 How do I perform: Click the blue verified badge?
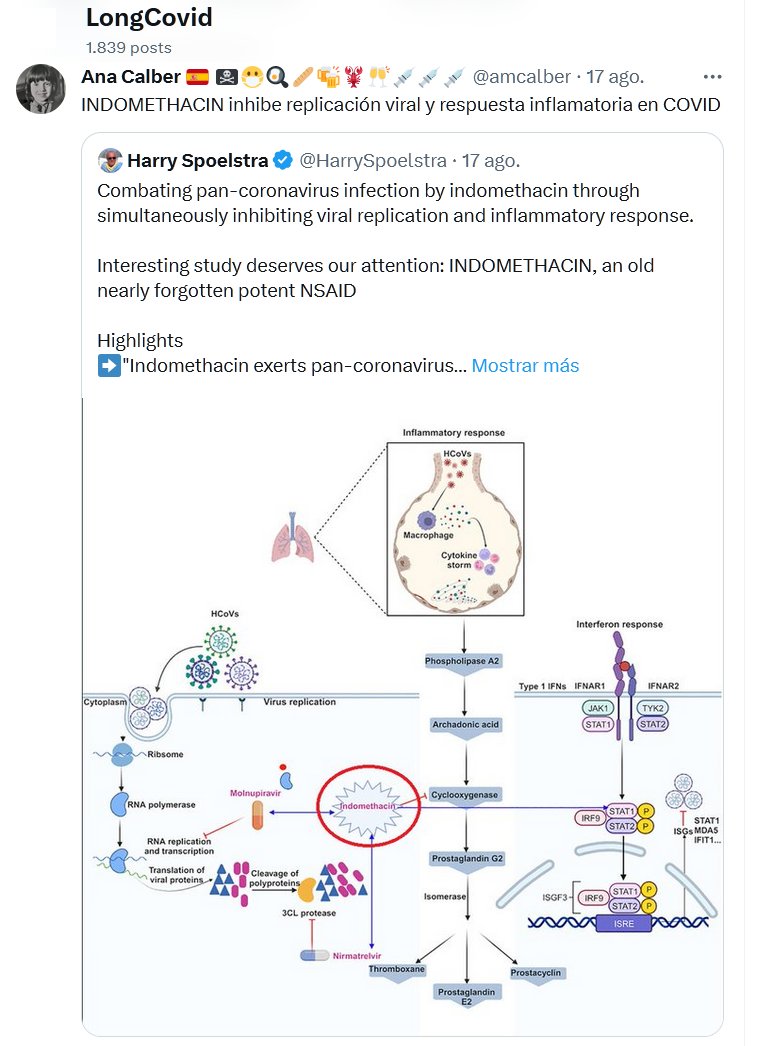pos(284,160)
